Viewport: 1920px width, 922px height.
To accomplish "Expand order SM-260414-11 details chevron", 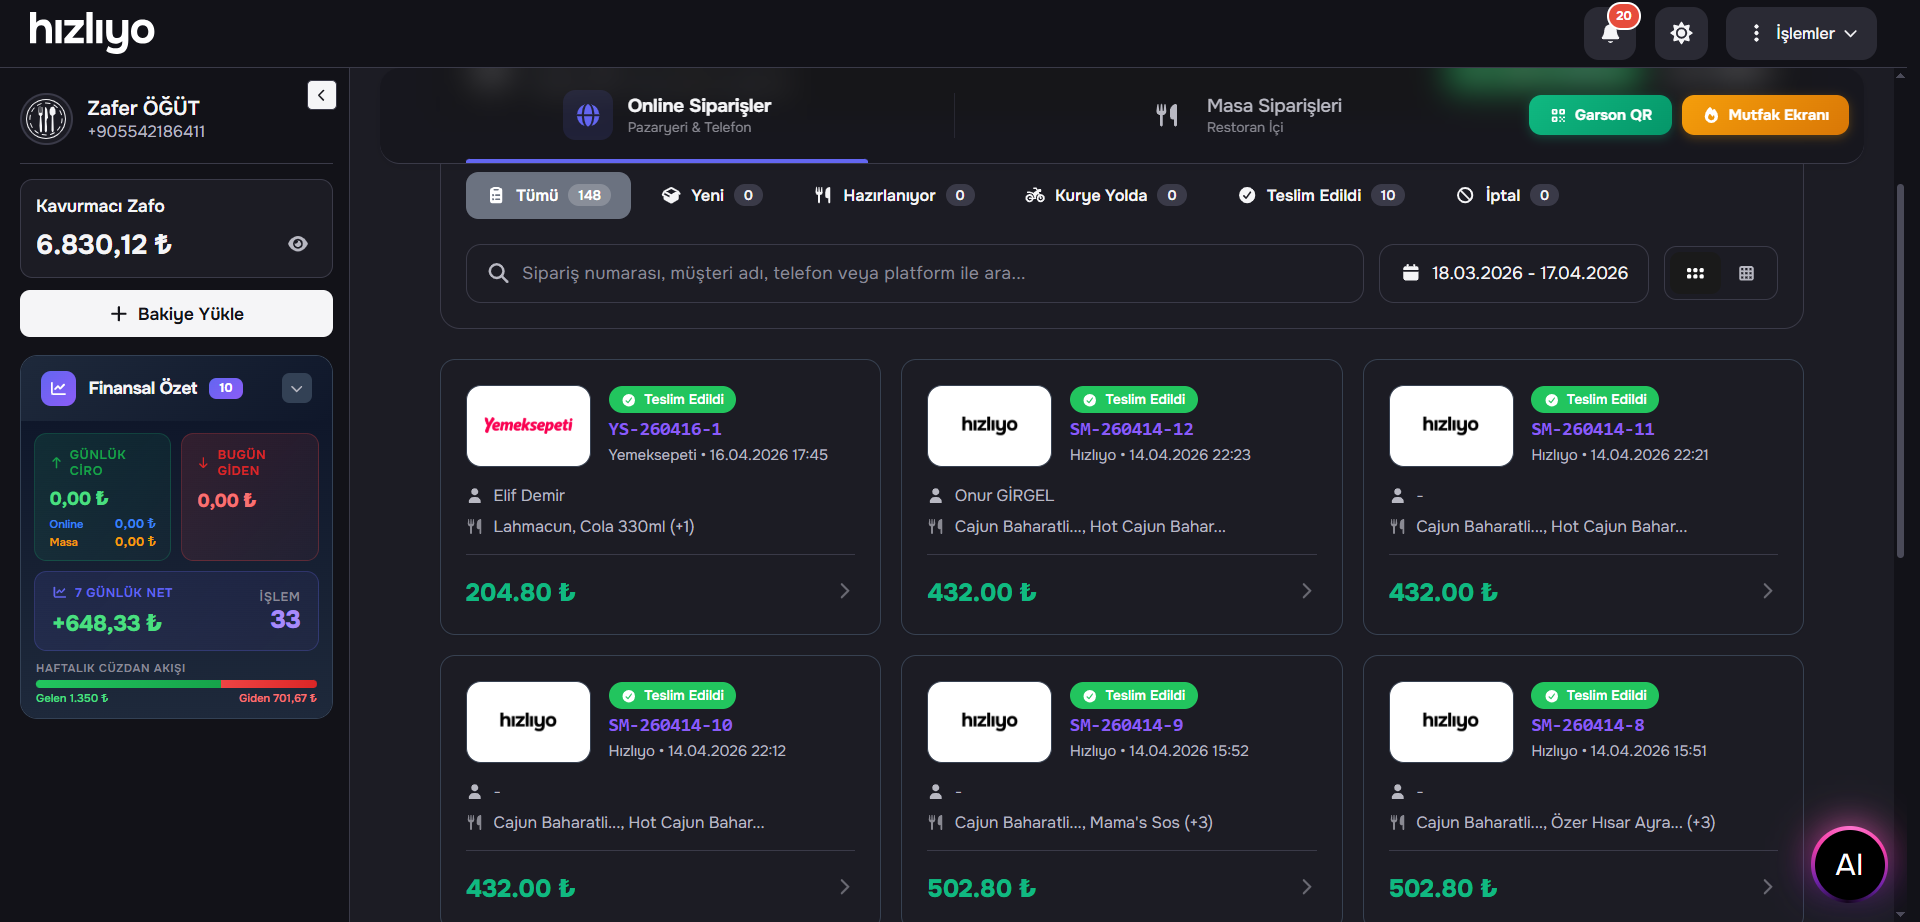I will 1767,591.
